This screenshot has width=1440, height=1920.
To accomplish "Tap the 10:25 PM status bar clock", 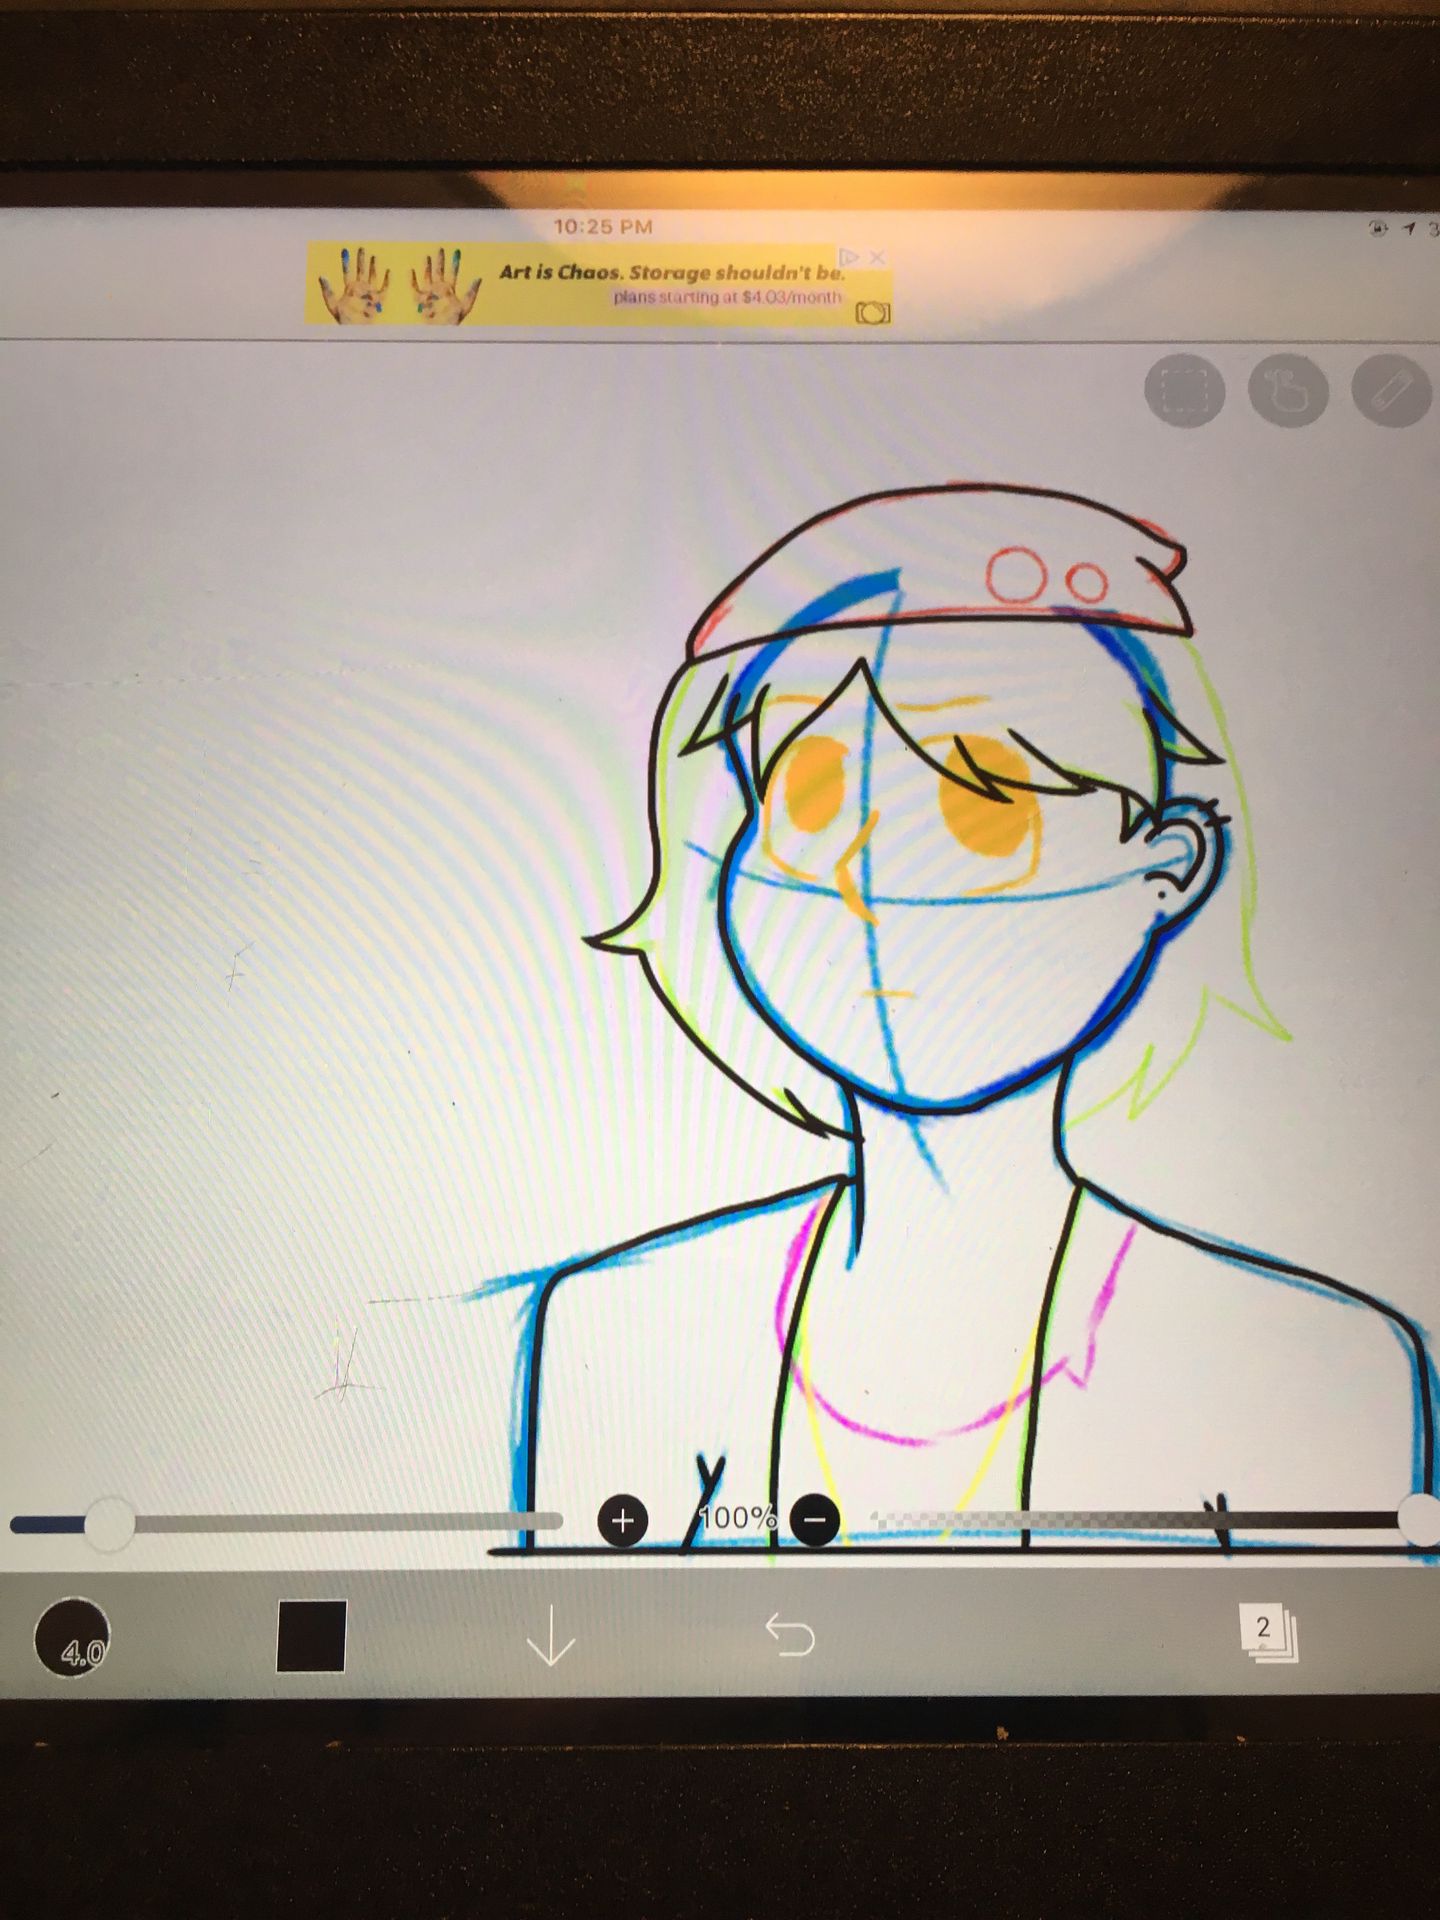I will pyautogui.click(x=603, y=227).
